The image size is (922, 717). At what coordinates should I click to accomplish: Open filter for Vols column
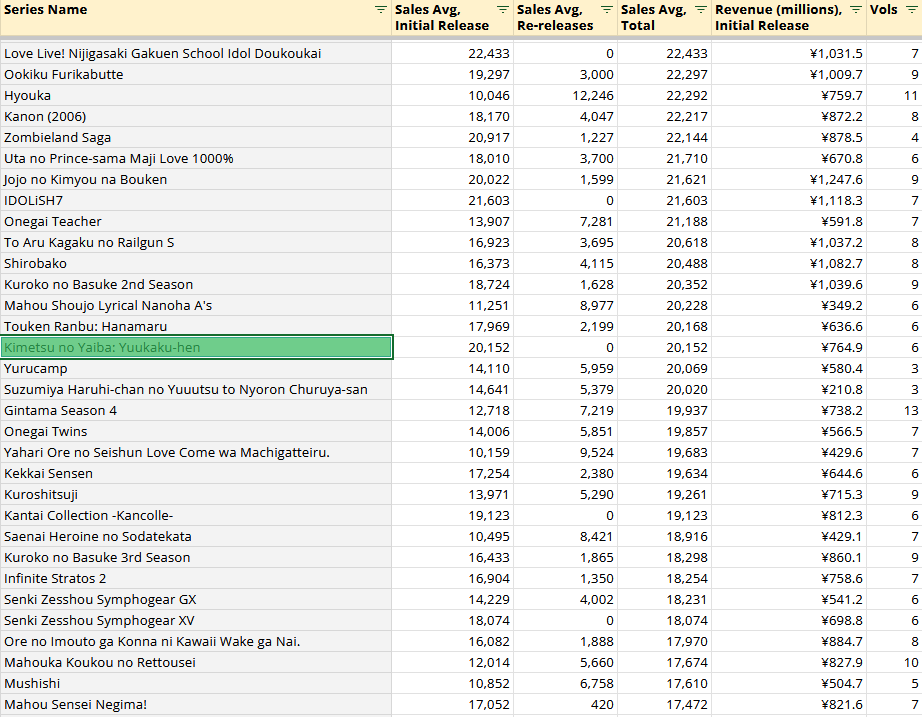coord(912,9)
